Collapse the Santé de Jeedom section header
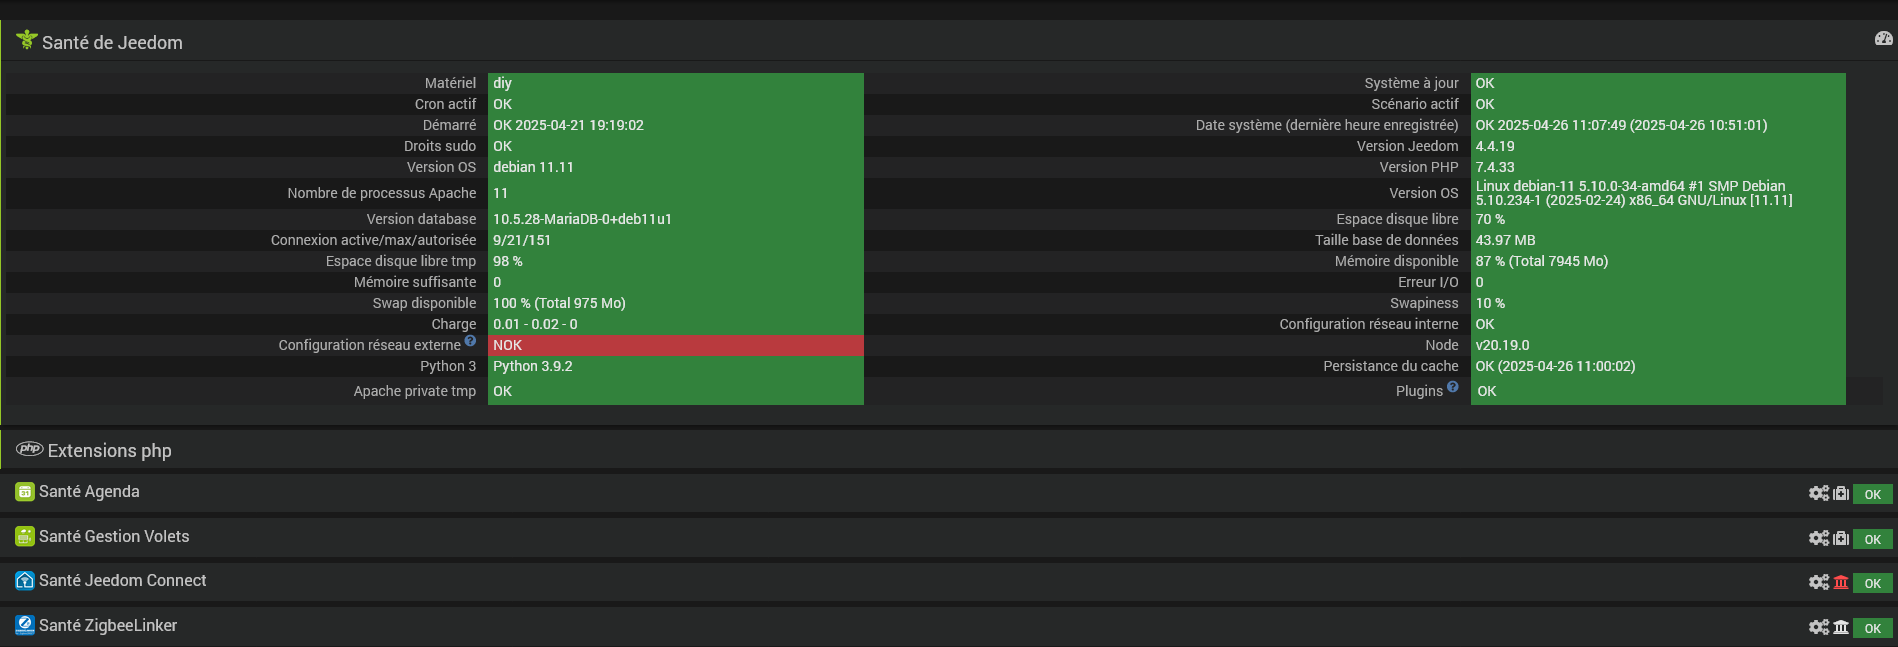The width and height of the screenshot is (1898, 647). (112, 42)
